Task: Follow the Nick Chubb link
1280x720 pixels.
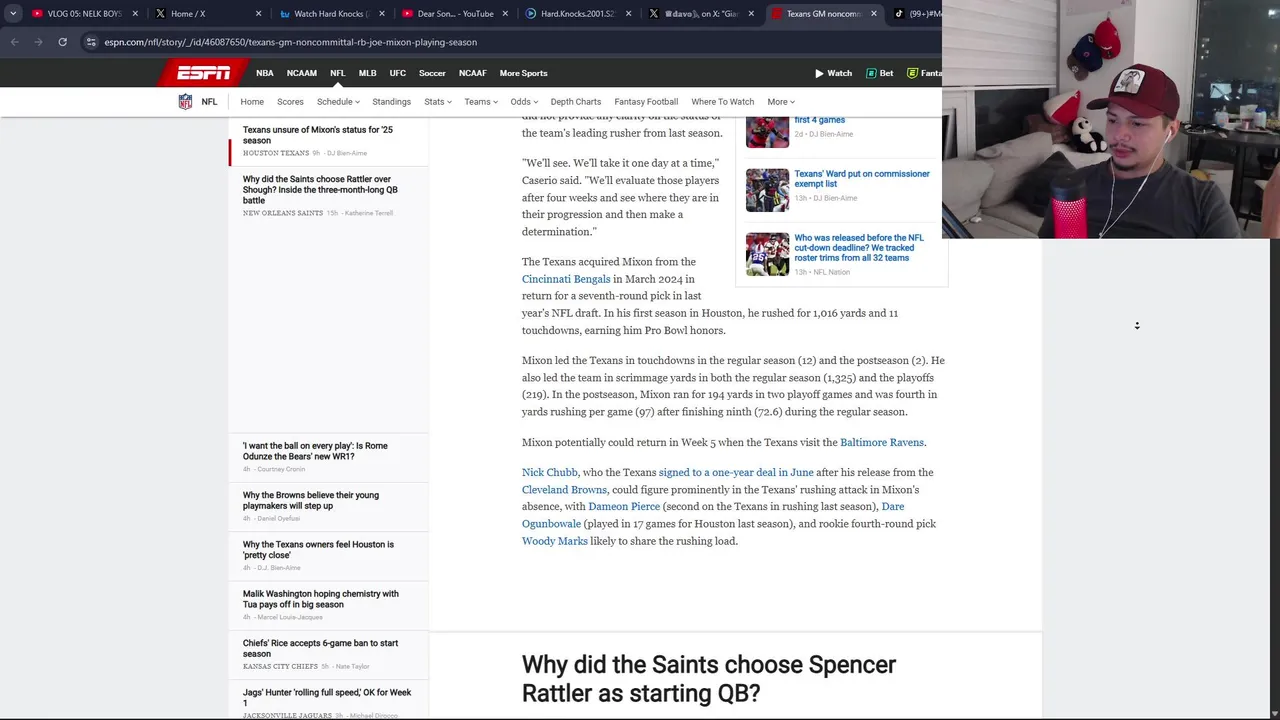Action: [x=550, y=472]
